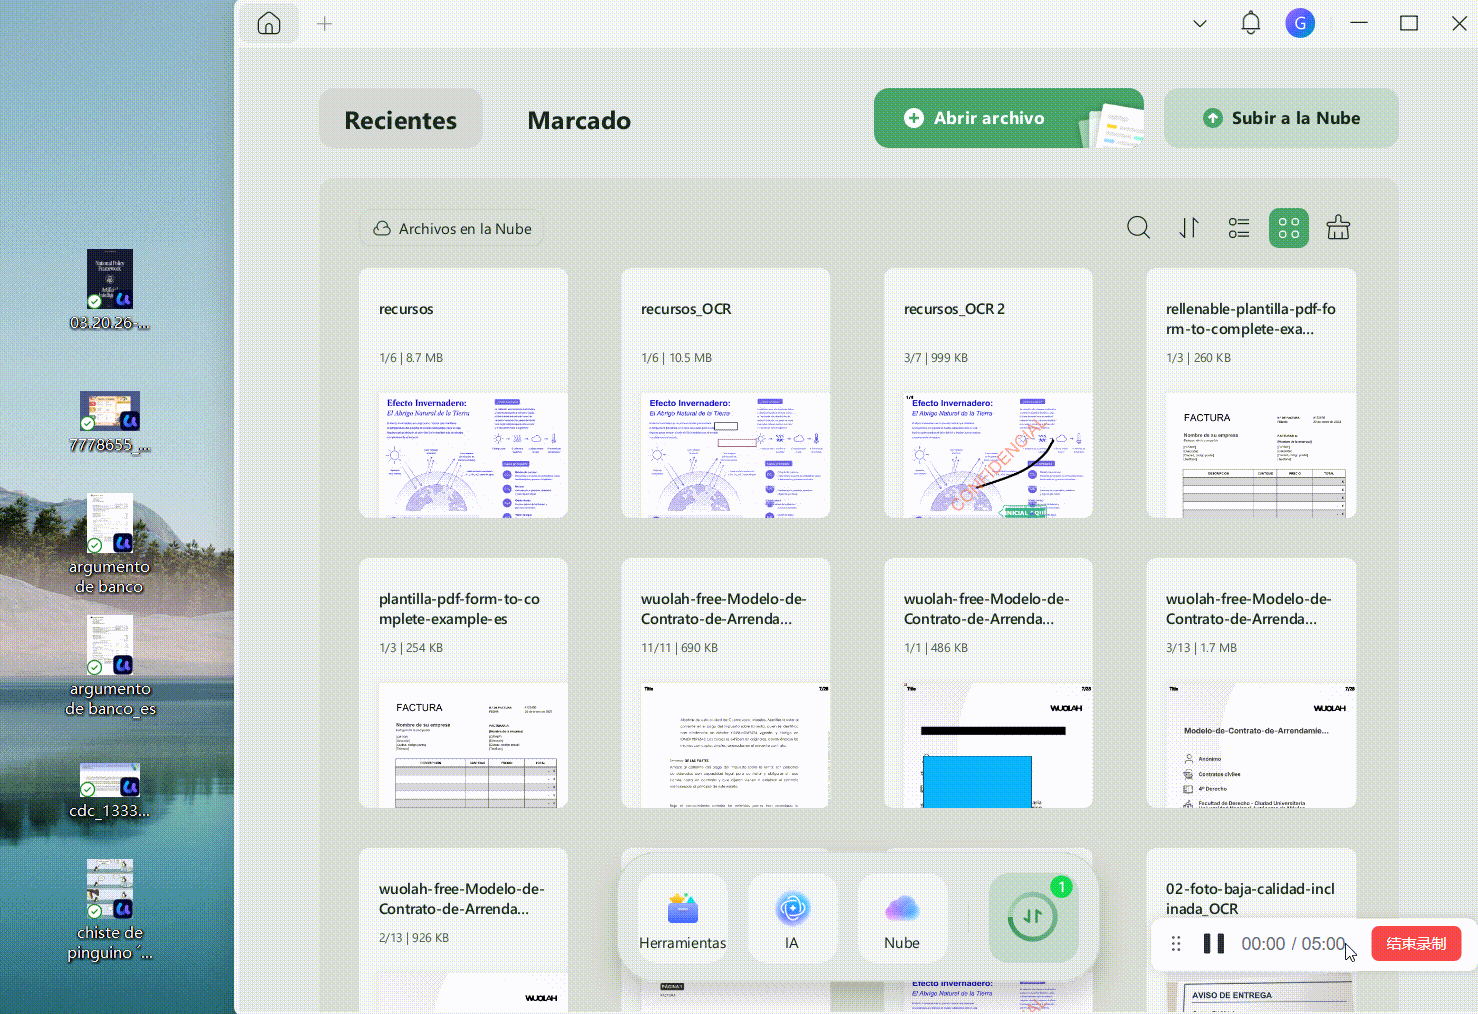Click the 1/6 | 10.5 MB file info
The image size is (1478, 1014).
677,358
